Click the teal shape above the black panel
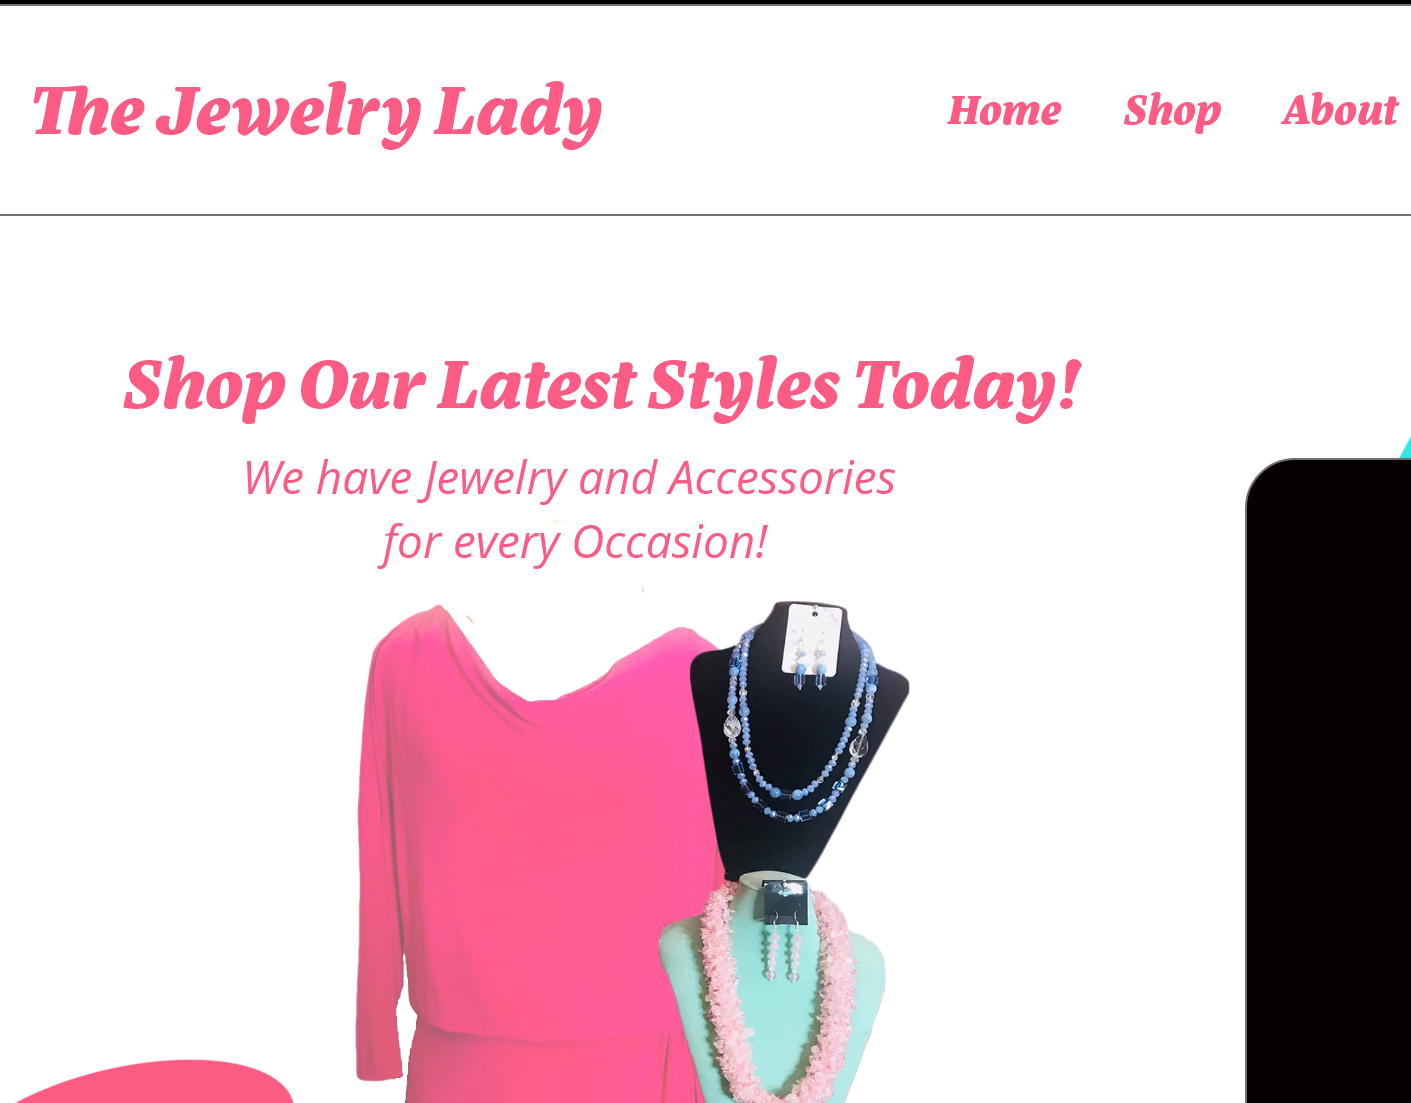Viewport: 1411px width, 1103px height. click(1406, 447)
